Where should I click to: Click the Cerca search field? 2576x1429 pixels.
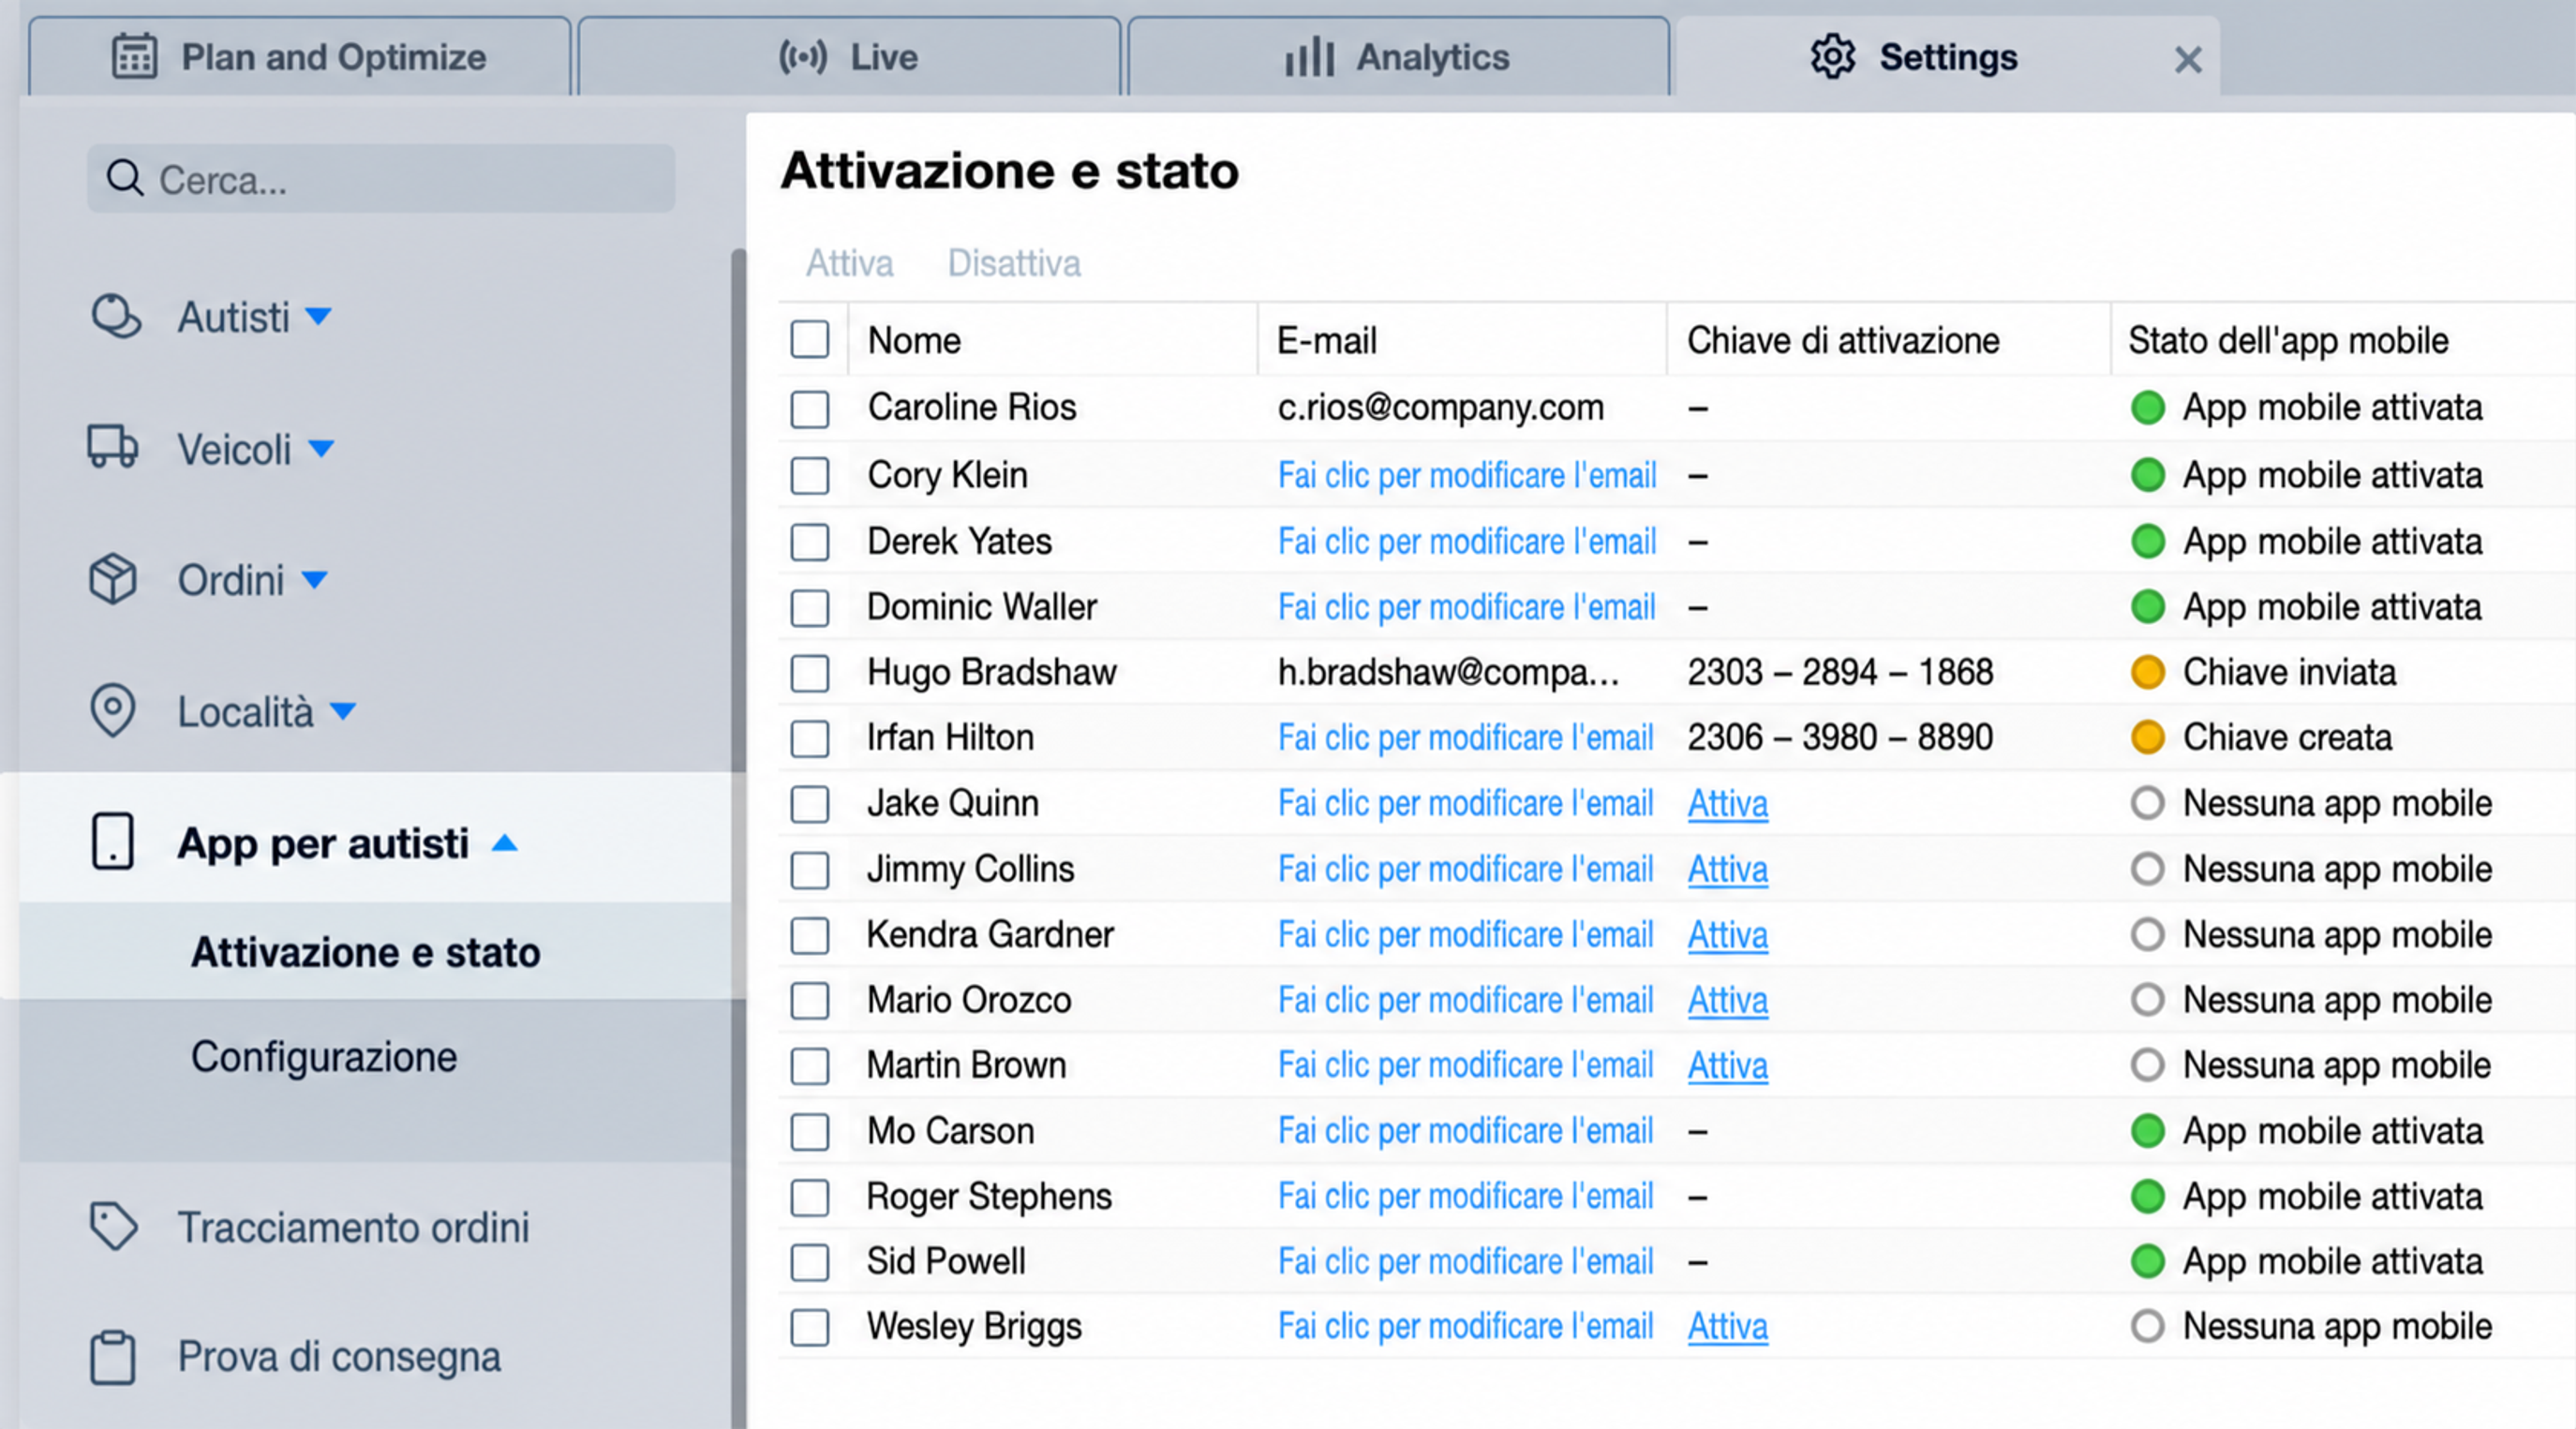(381, 179)
